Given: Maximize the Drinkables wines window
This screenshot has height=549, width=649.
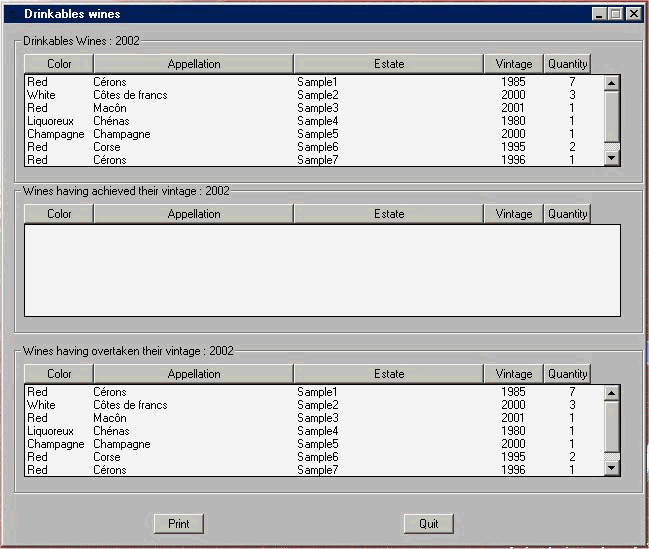Looking at the screenshot, I should (617, 14).
